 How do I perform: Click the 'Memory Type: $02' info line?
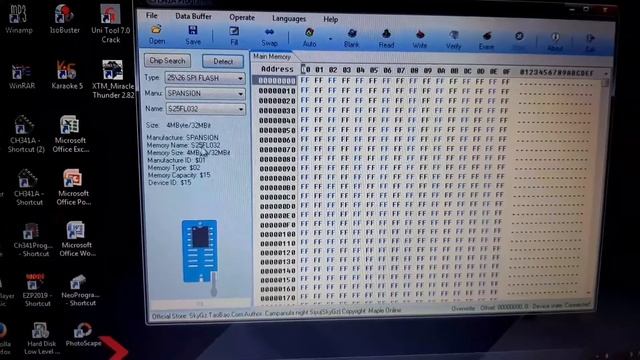tap(173, 167)
